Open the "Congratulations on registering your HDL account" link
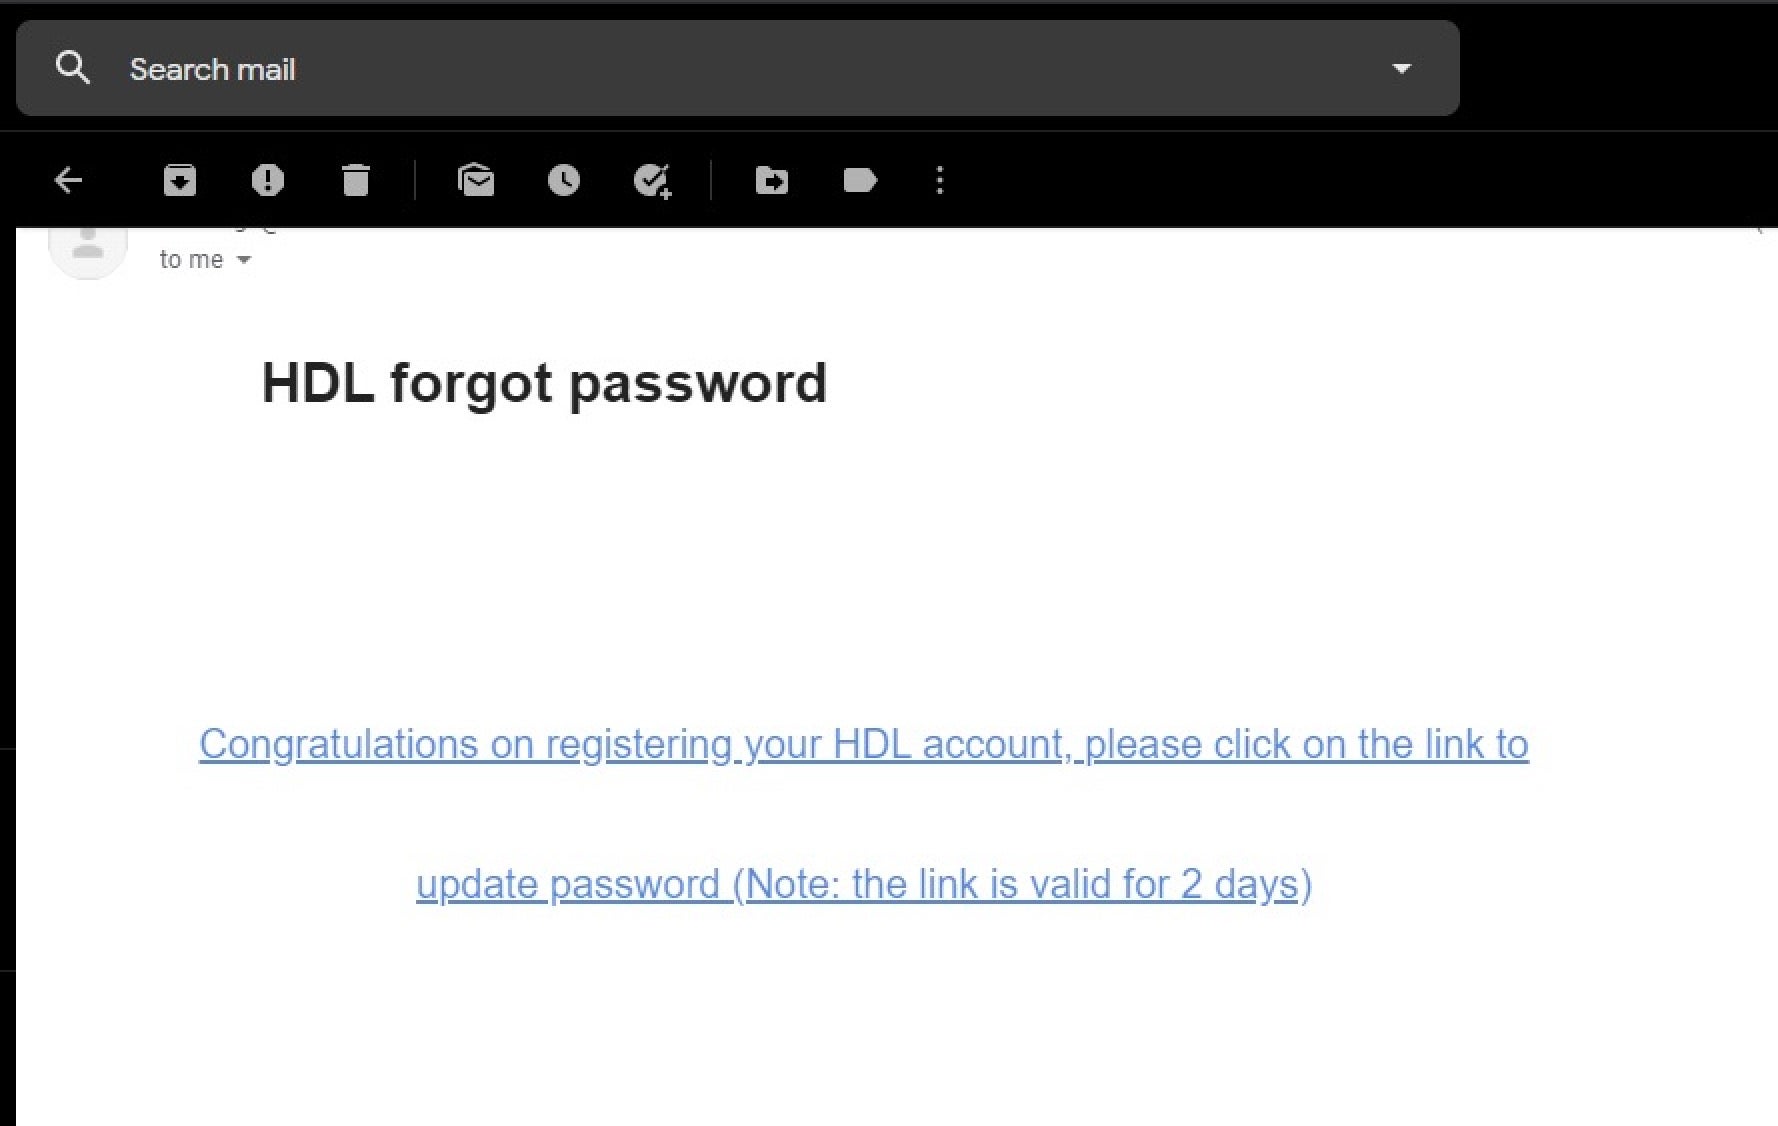 (863, 744)
